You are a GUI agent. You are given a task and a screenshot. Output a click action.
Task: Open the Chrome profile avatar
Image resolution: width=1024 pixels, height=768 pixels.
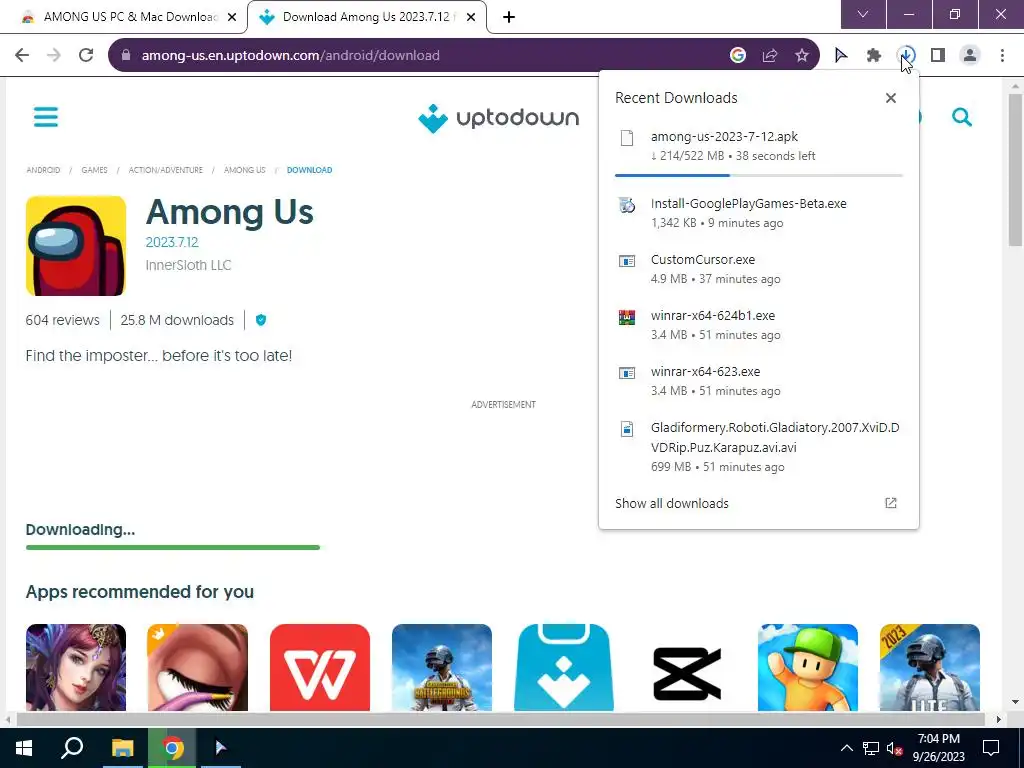click(970, 56)
